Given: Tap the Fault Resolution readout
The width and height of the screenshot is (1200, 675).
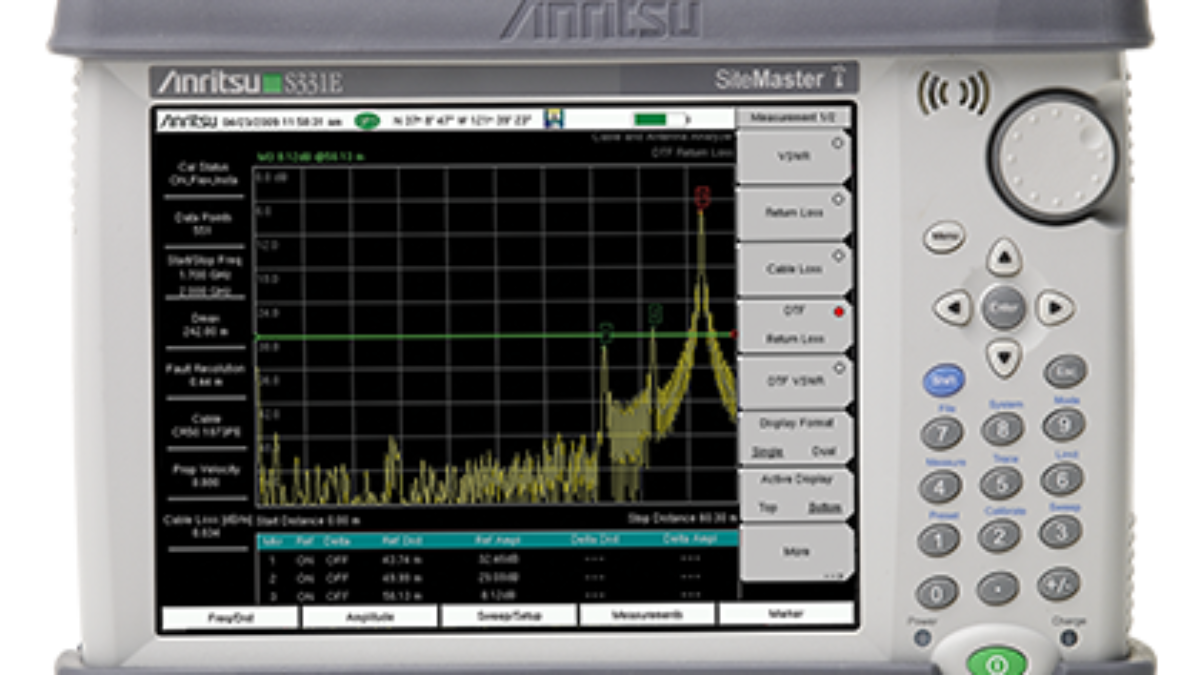Looking at the screenshot, I should [x=203, y=374].
